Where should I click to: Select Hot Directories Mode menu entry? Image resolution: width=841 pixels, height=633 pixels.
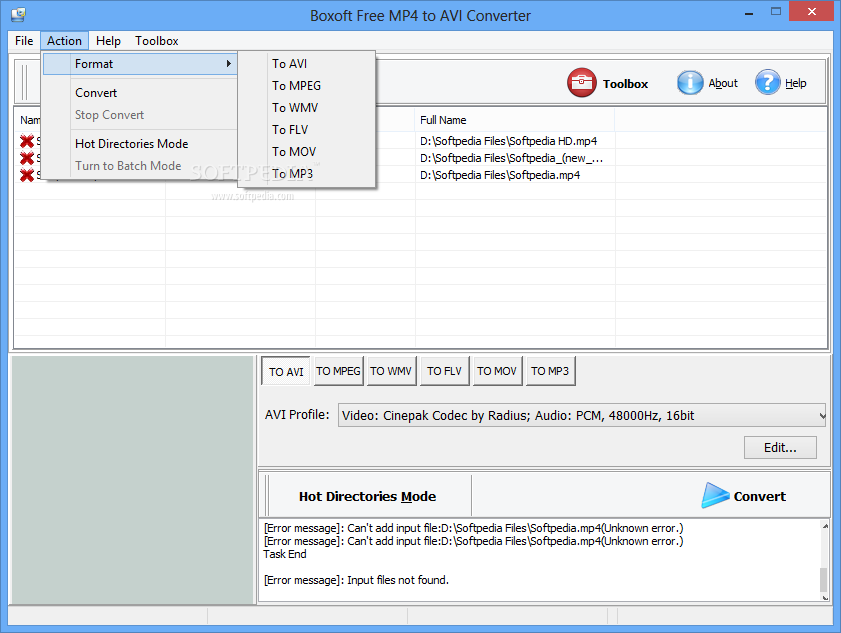click(x=140, y=144)
